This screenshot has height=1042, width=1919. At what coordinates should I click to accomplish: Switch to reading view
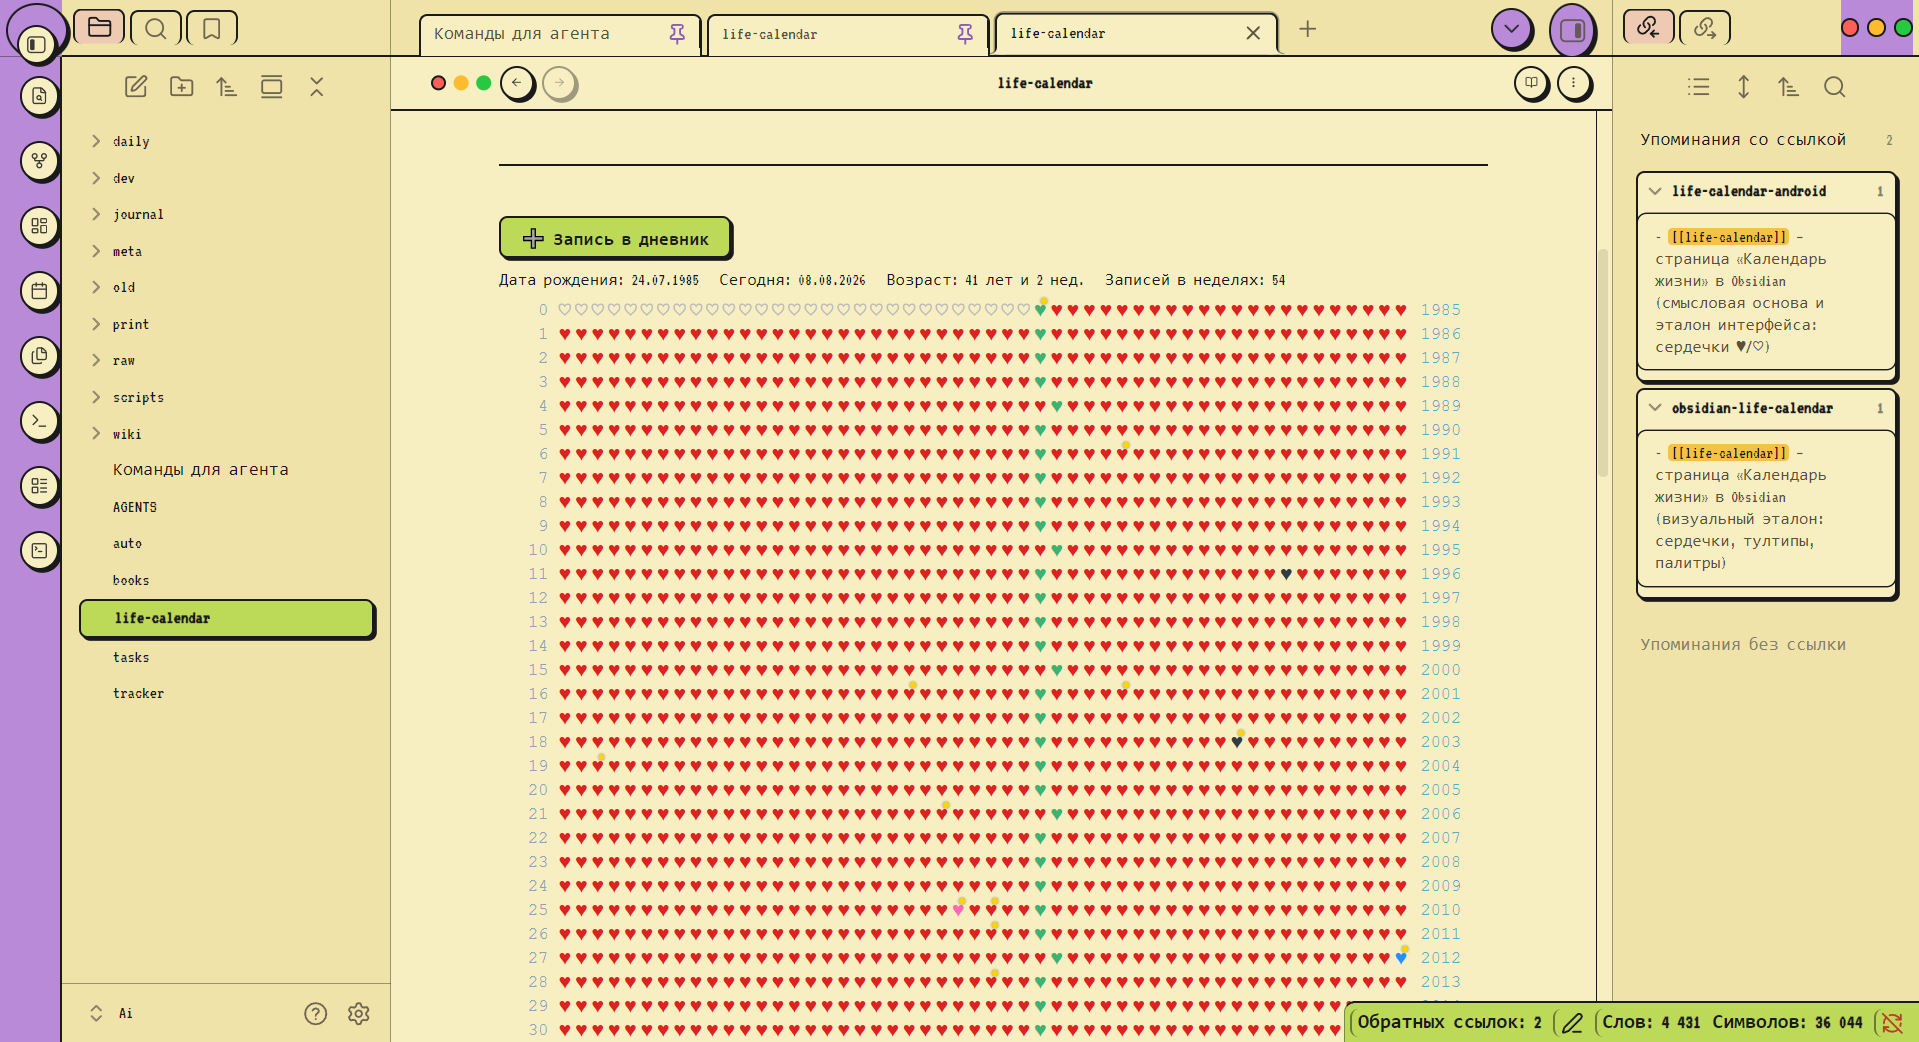pyautogui.click(x=1531, y=83)
